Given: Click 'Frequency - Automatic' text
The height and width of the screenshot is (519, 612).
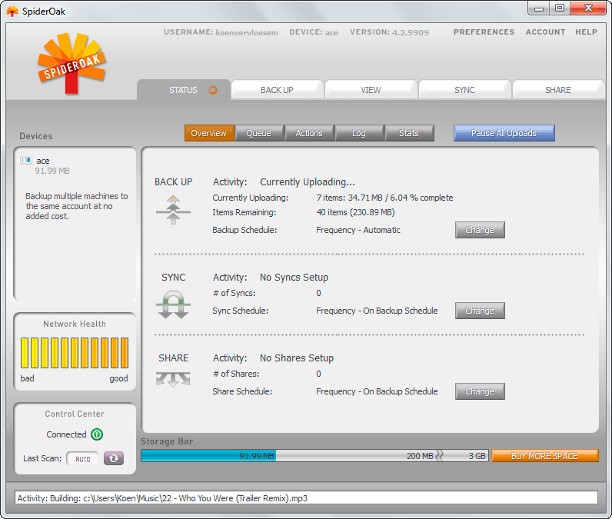Looking at the screenshot, I should 358,230.
